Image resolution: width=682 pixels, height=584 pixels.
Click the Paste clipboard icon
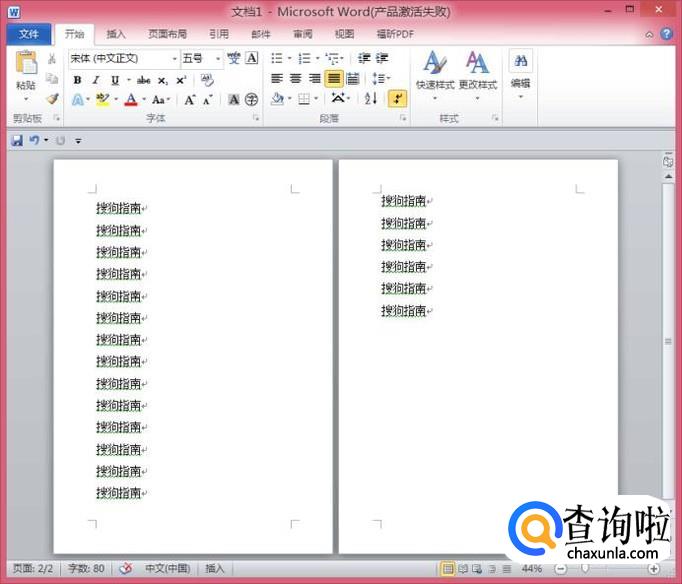(26, 62)
